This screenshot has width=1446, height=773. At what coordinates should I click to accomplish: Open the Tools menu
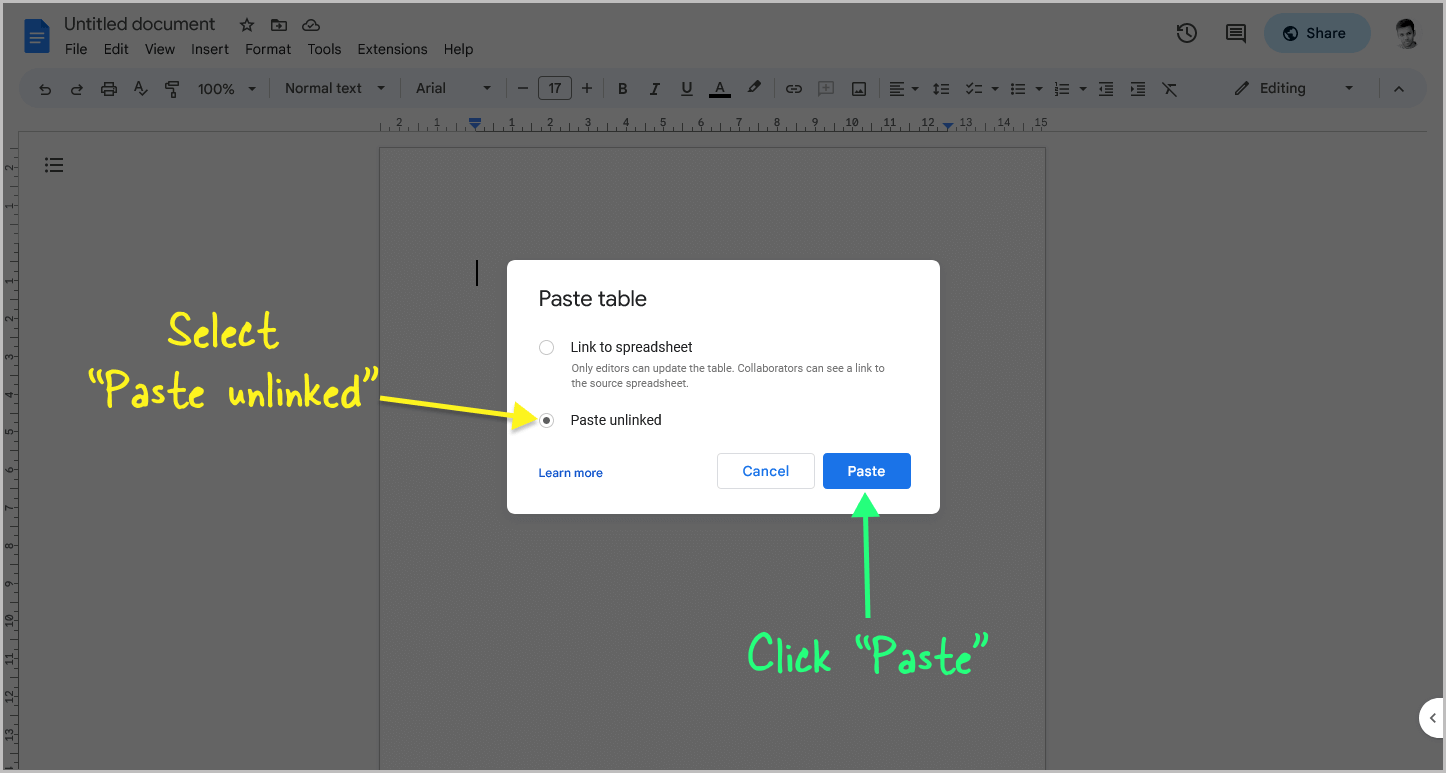(x=324, y=49)
